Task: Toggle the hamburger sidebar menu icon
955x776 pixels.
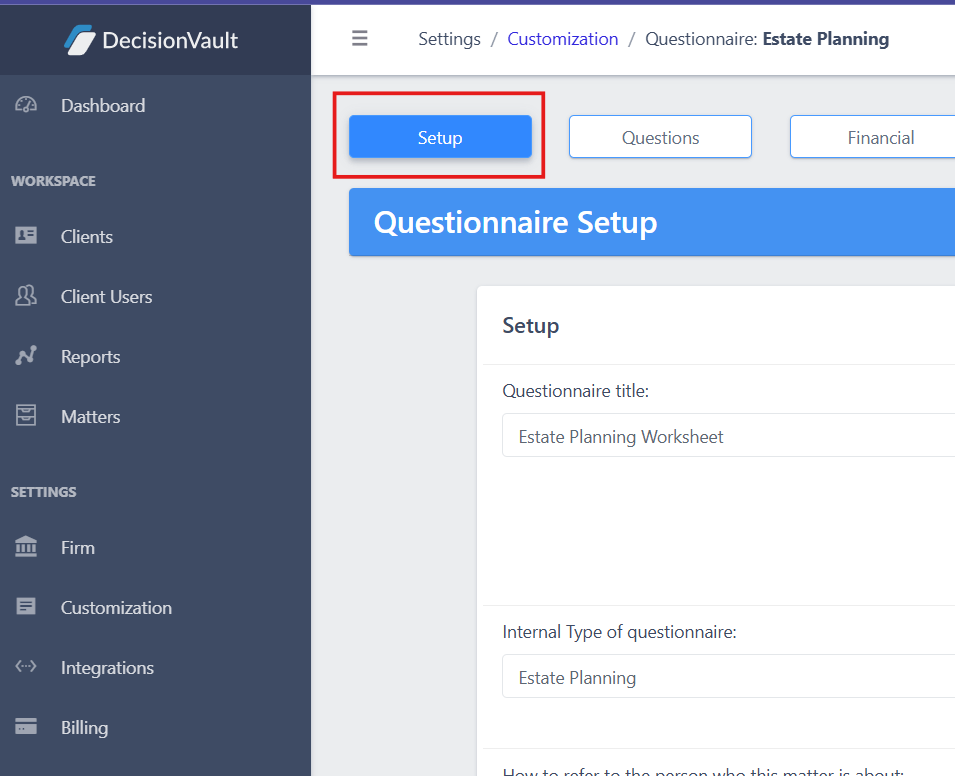Action: [x=359, y=38]
